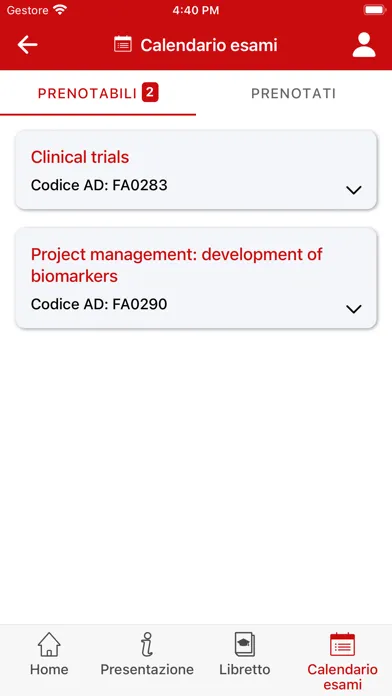Tap the Home house icon

pyautogui.click(x=49, y=644)
